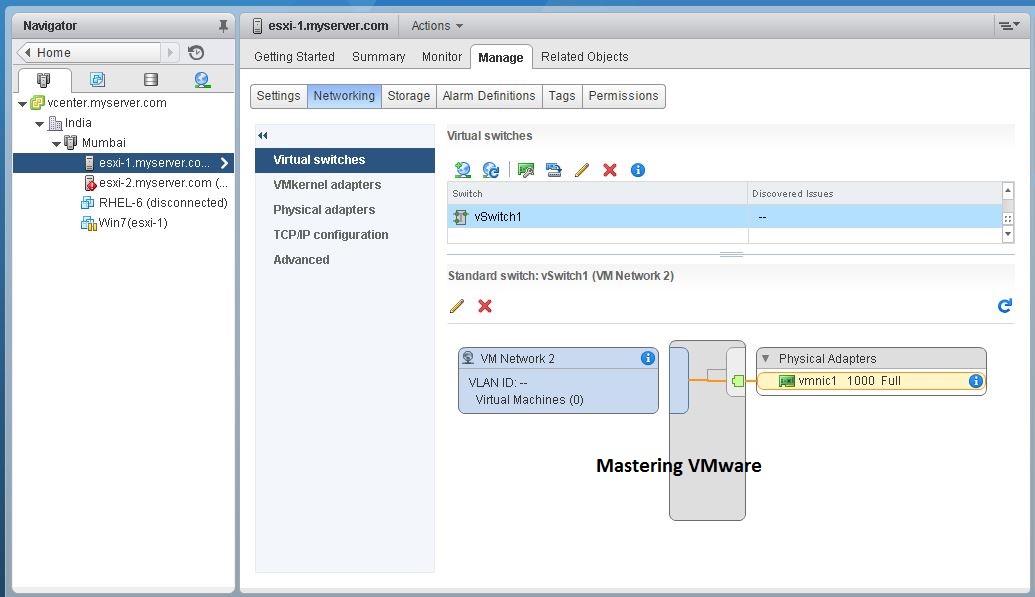This screenshot has width=1035, height=597.
Task: Switch to Storage inventory tab
Action: (150, 80)
